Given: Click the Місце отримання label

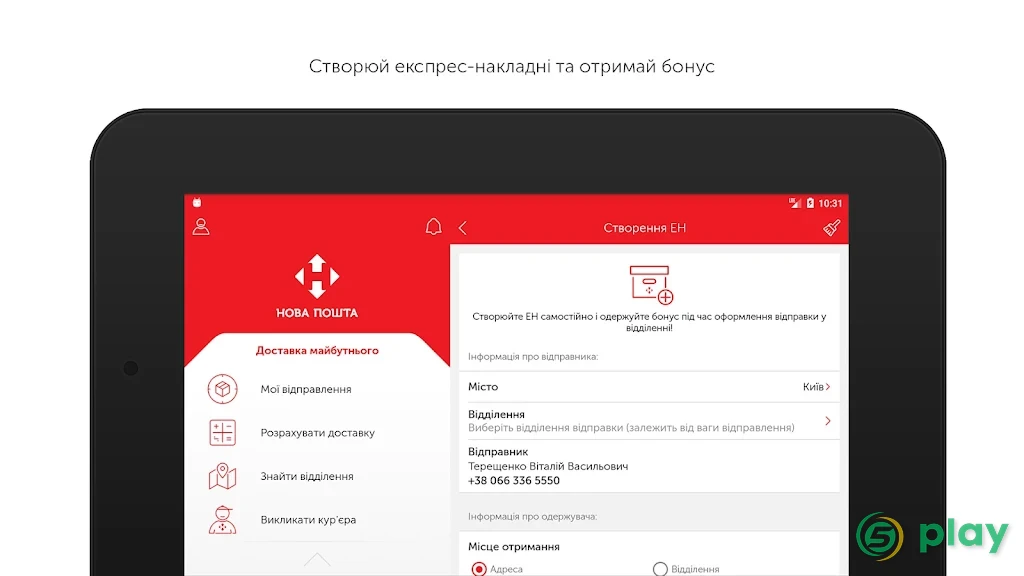Looking at the screenshot, I should coord(514,547).
